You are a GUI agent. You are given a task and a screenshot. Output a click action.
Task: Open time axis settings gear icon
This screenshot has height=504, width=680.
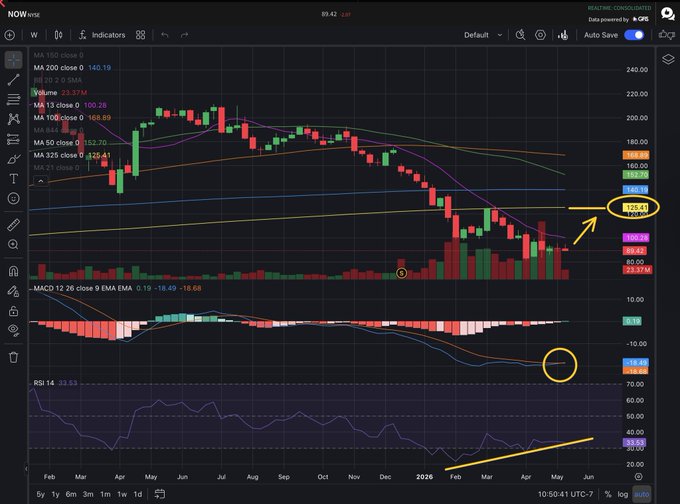click(638, 477)
